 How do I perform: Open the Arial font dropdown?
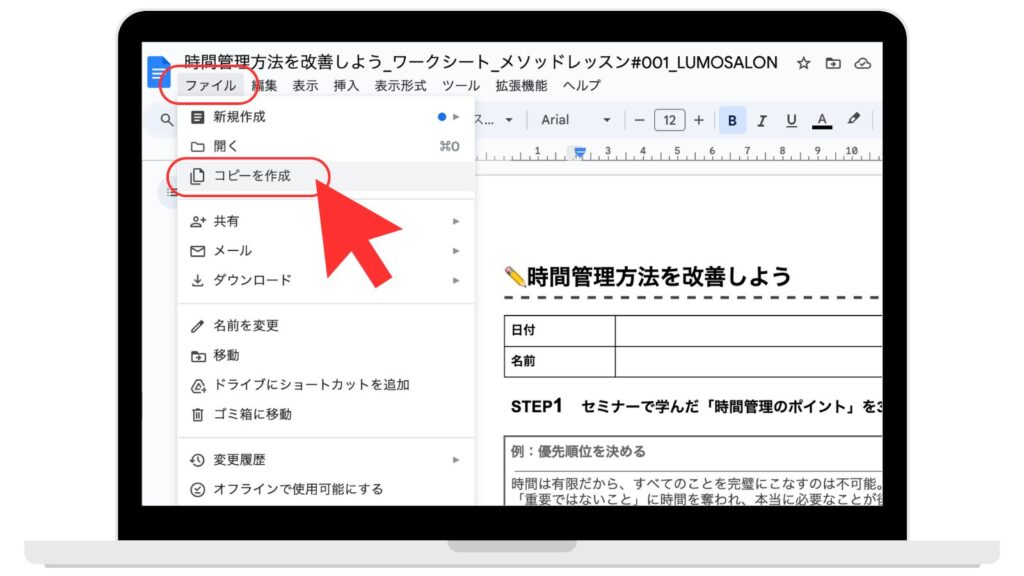[x=575, y=120]
